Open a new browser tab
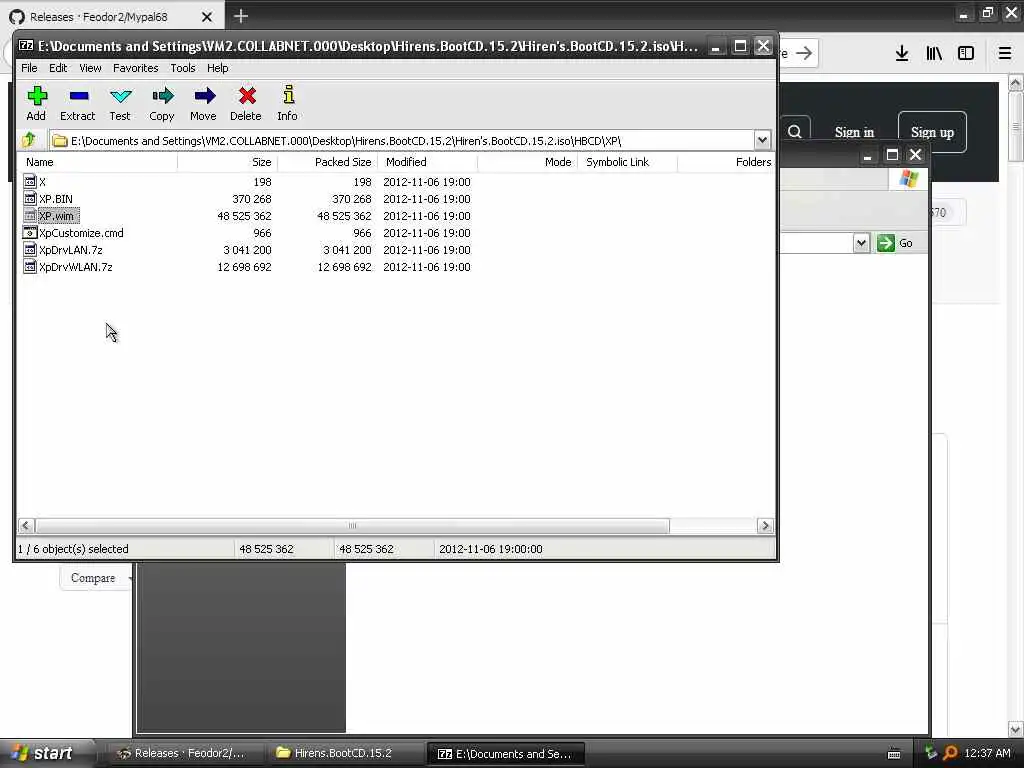Viewport: 1024px width, 768px height. [x=241, y=16]
